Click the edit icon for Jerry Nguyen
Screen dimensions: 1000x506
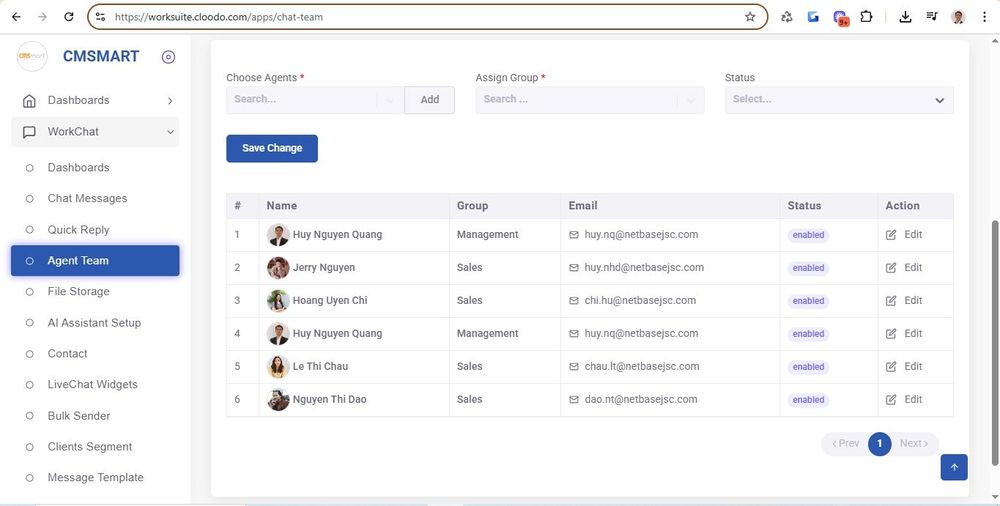click(x=891, y=268)
